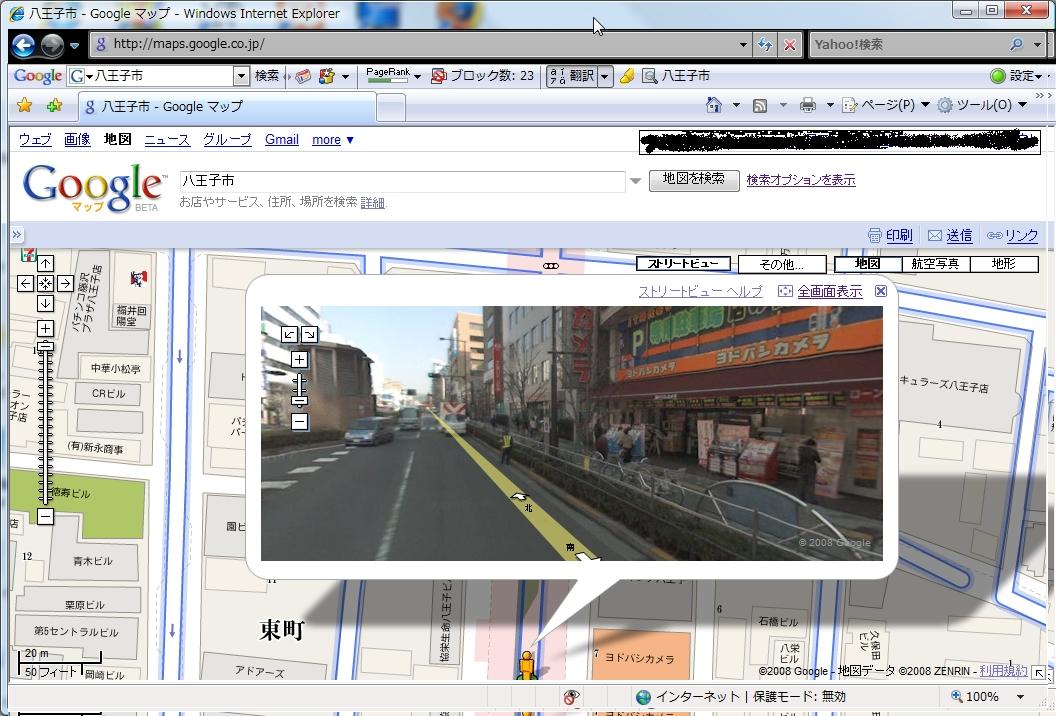The image size is (1056, 716).
Task: Go back with the IE back arrow
Action: [x=24, y=45]
